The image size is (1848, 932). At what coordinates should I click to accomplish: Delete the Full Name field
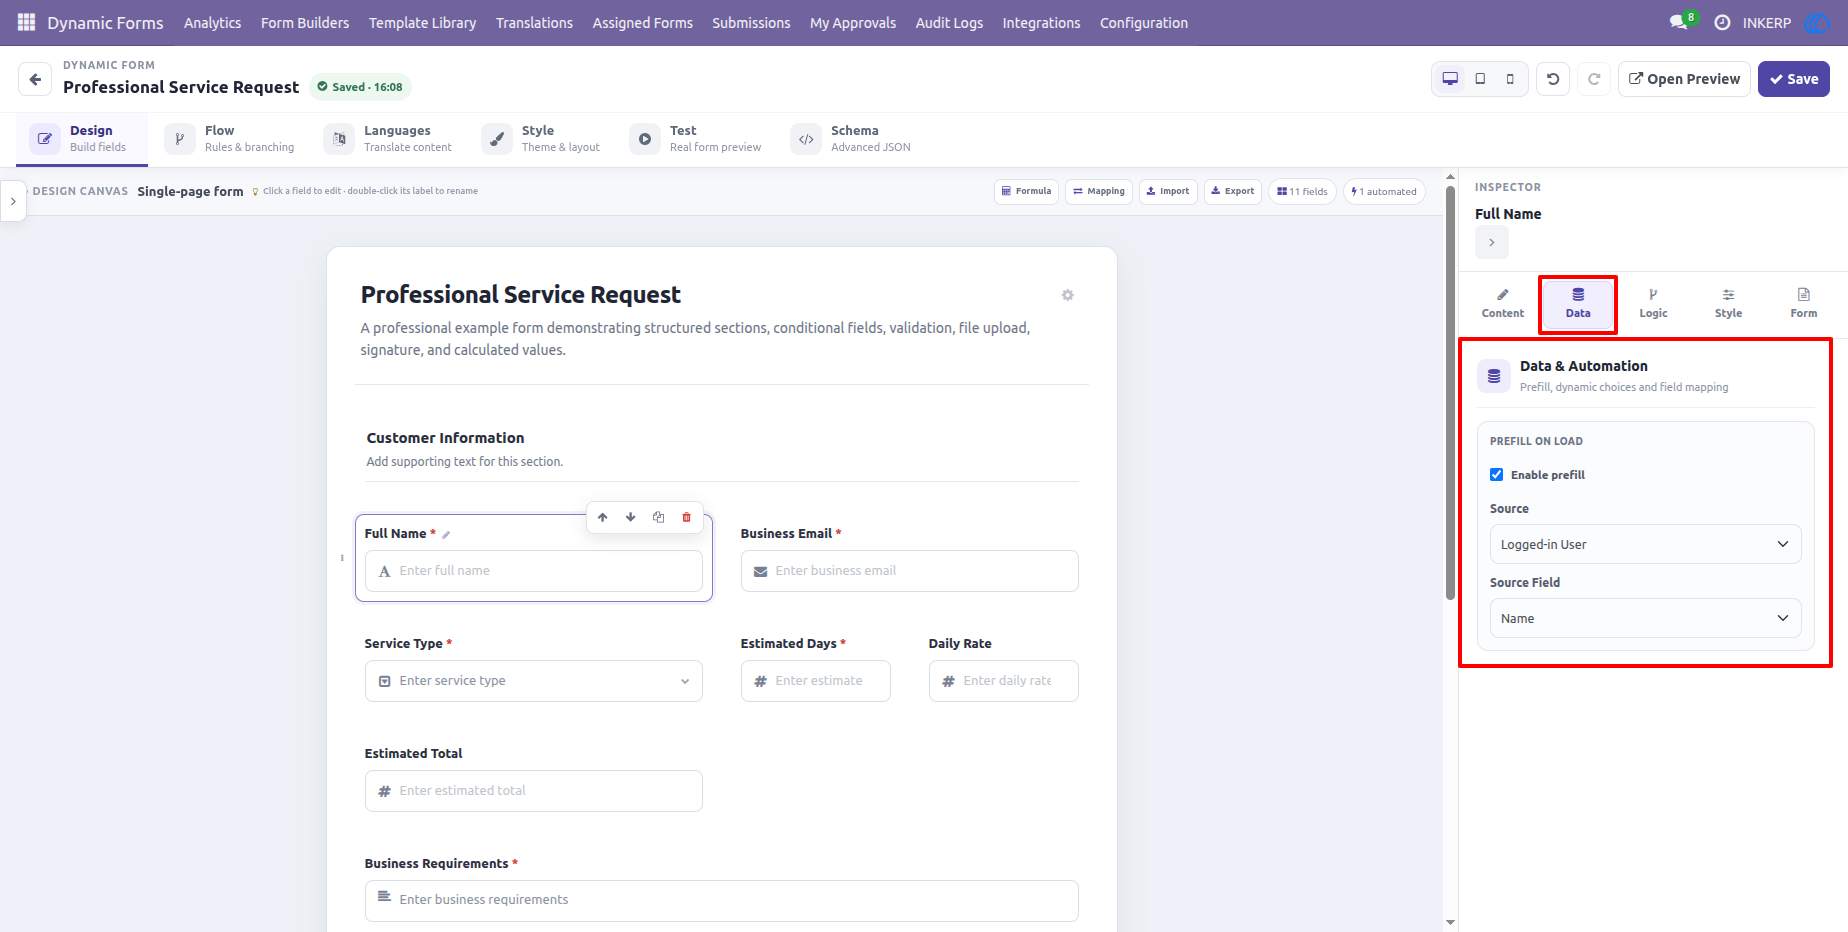coord(687,517)
